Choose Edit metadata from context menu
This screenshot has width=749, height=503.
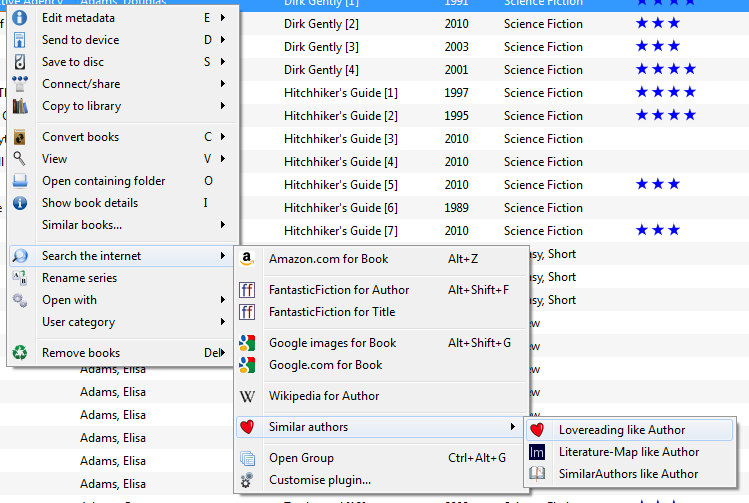(123, 18)
